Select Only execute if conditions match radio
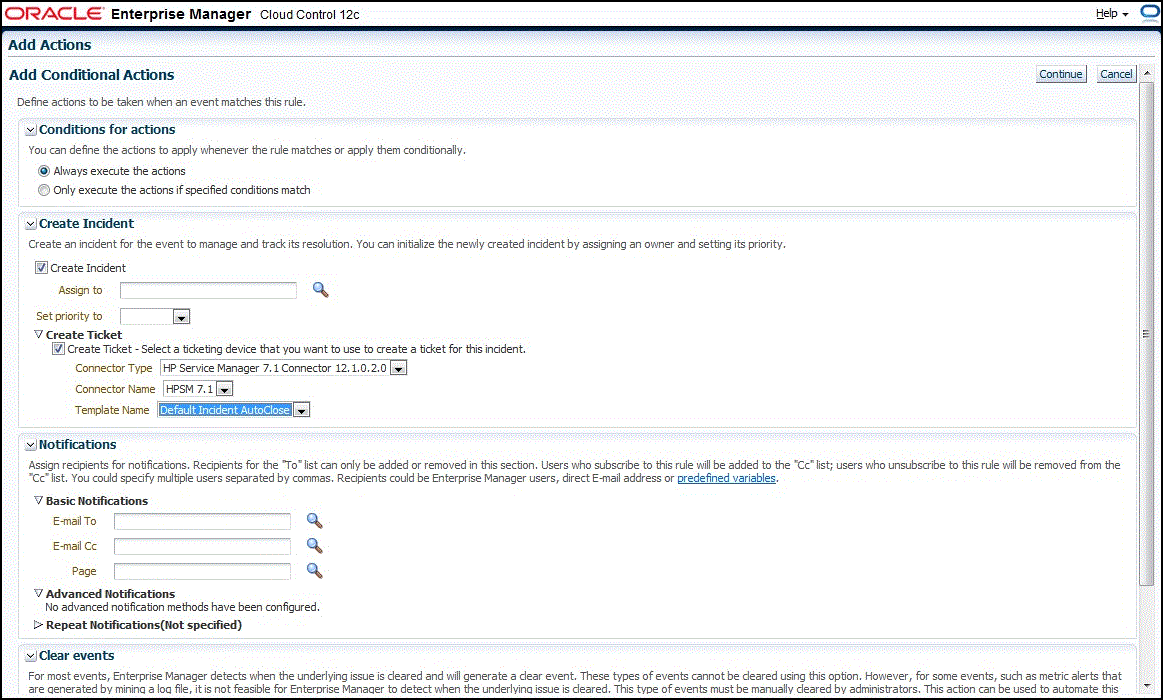Screen dimensions: 1163x700 [x=44, y=191]
